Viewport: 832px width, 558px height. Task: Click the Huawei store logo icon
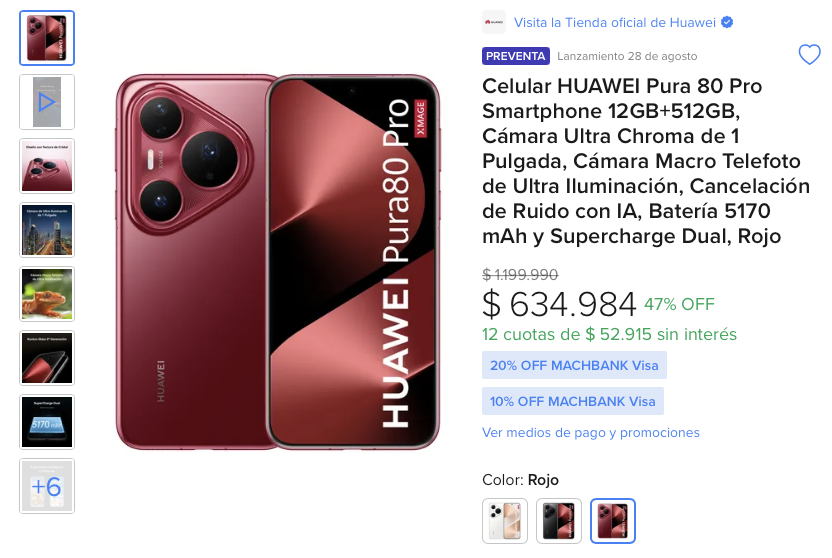pos(494,22)
